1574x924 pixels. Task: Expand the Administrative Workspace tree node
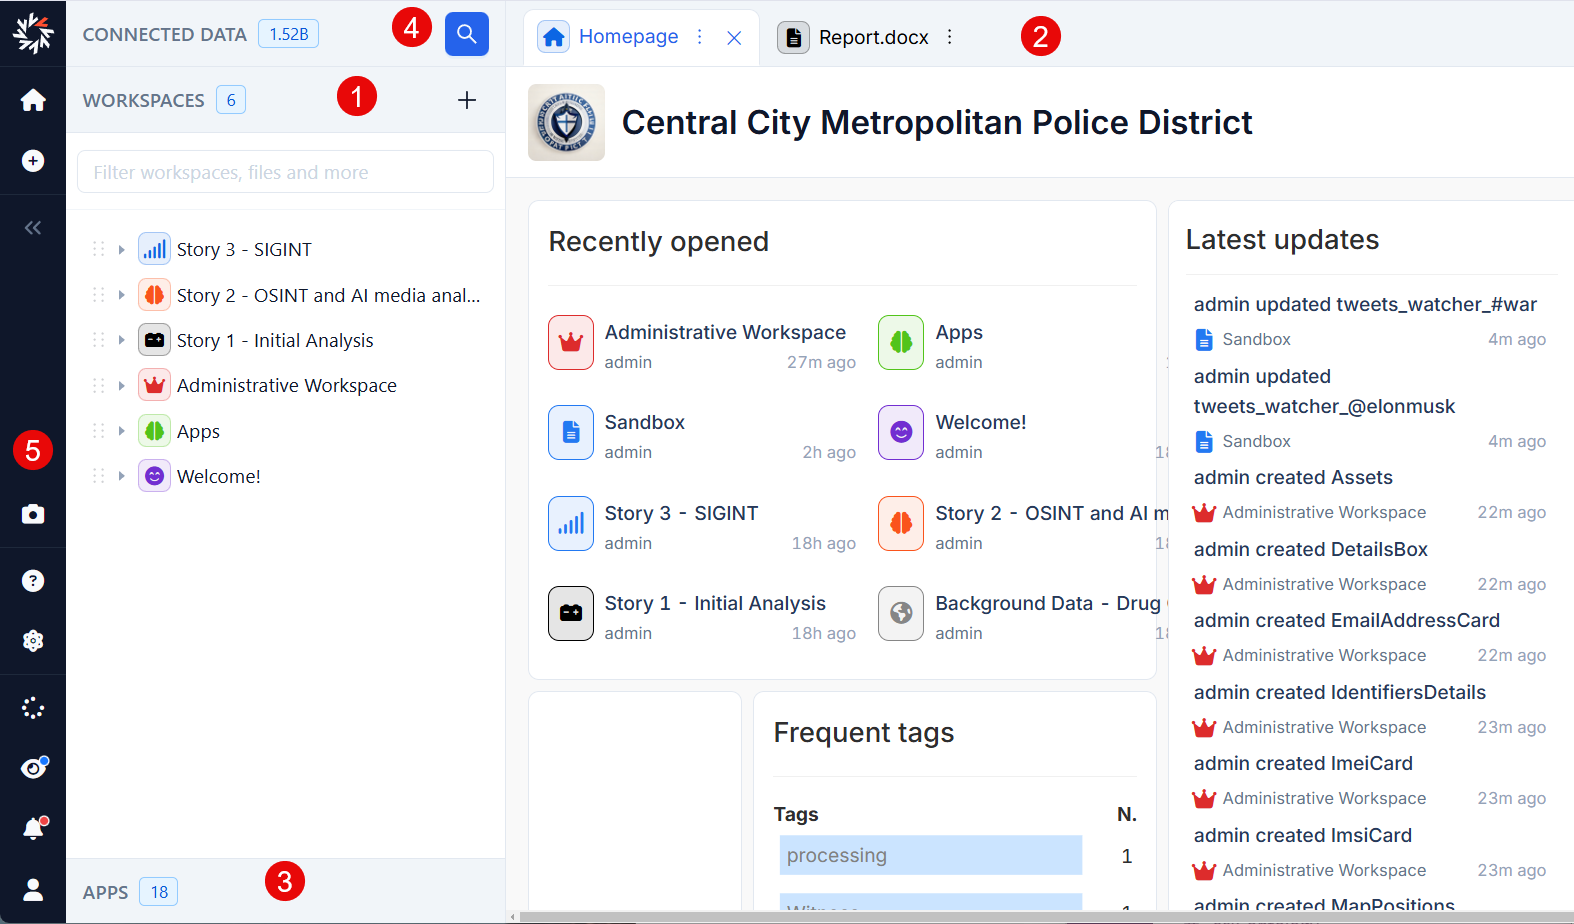point(121,386)
